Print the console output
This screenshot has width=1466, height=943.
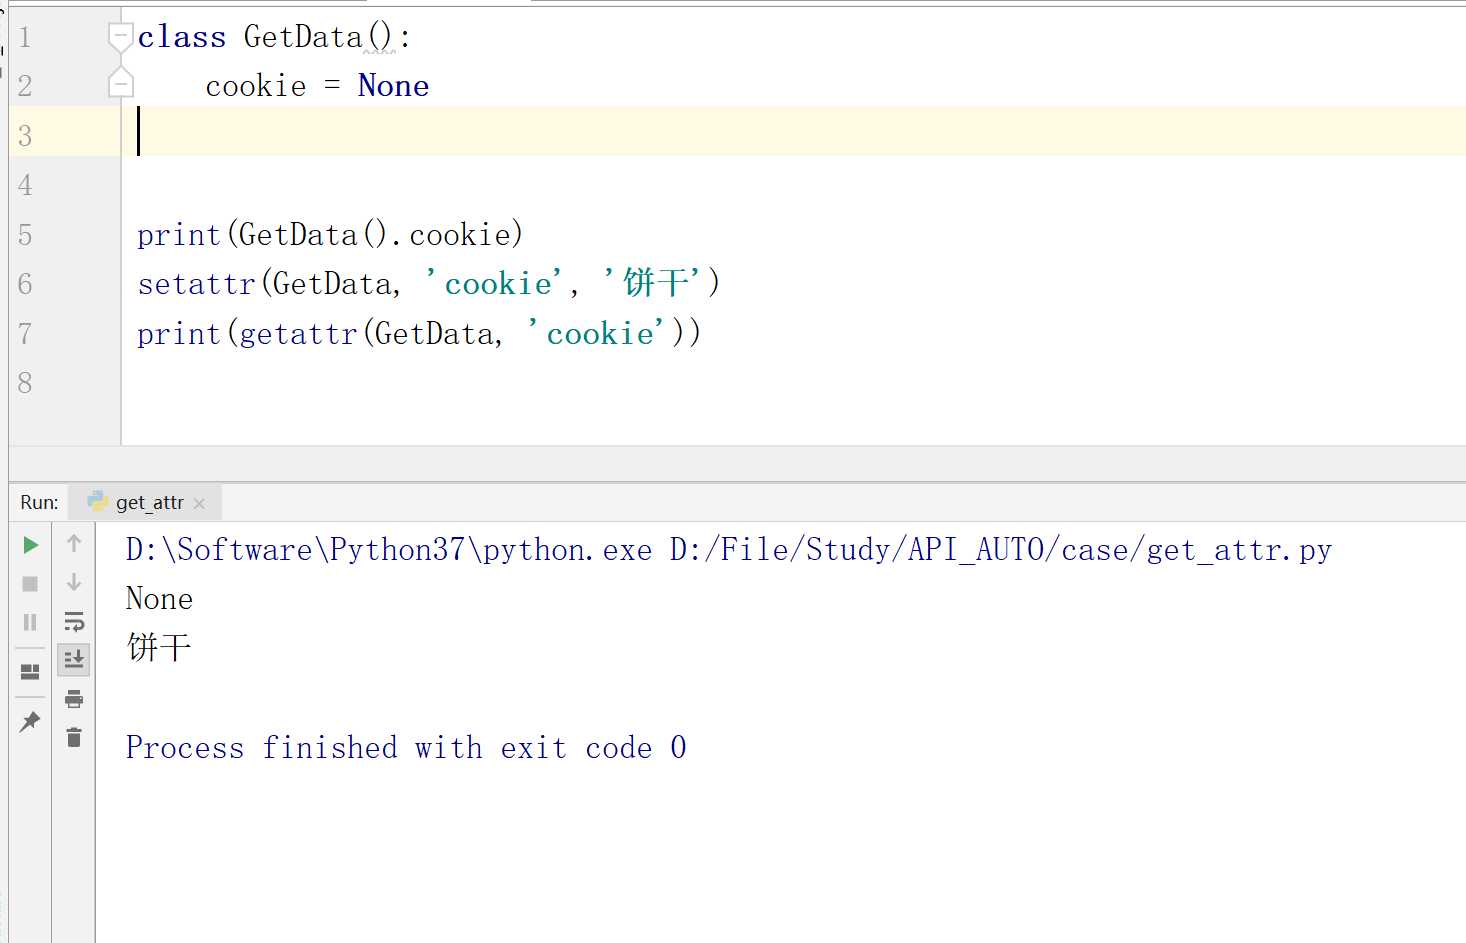(x=74, y=698)
